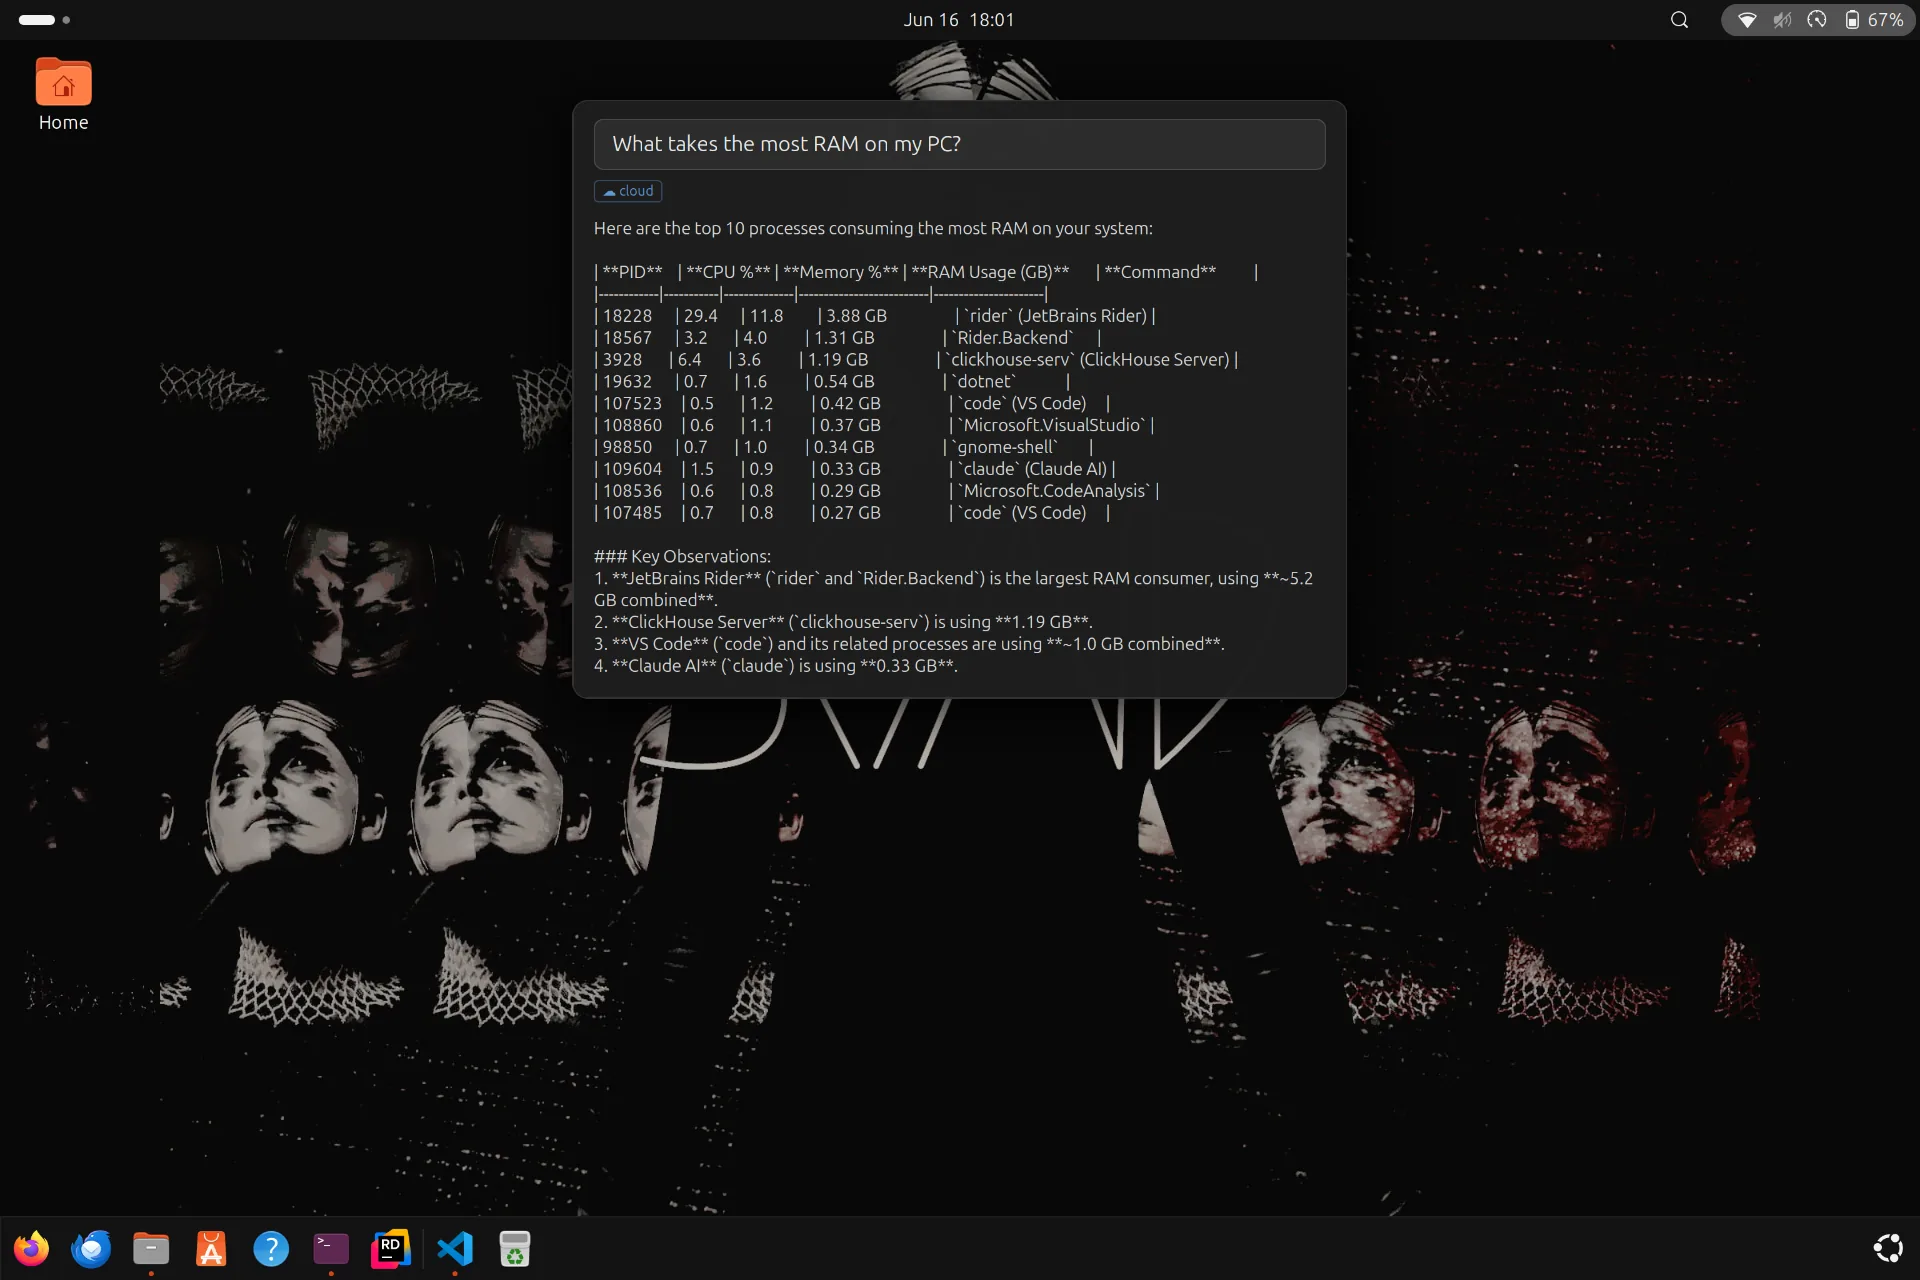The height and width of the screenshot is (1280, 1920).
Task: Open the calendar via Jun 16 18:01 clock
Action: 959,20
